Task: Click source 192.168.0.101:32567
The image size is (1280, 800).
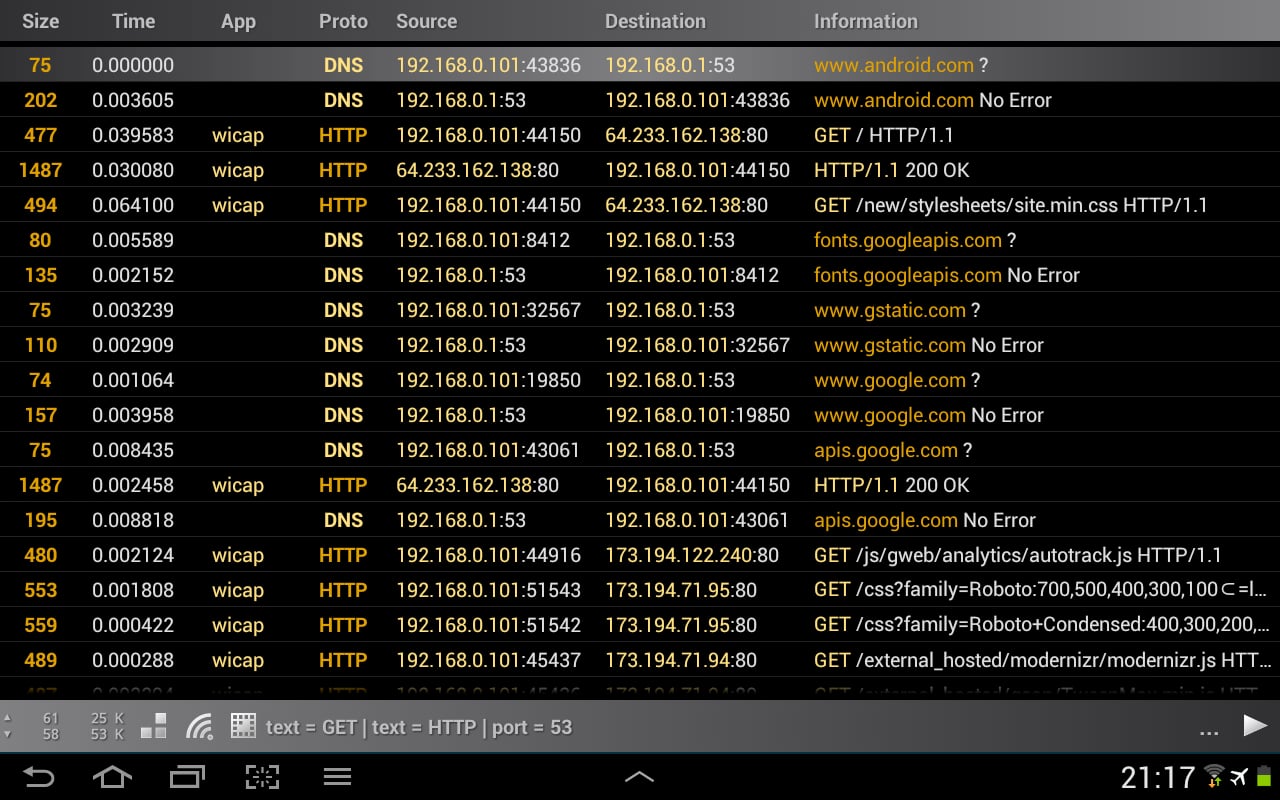Action: (488, 310)
